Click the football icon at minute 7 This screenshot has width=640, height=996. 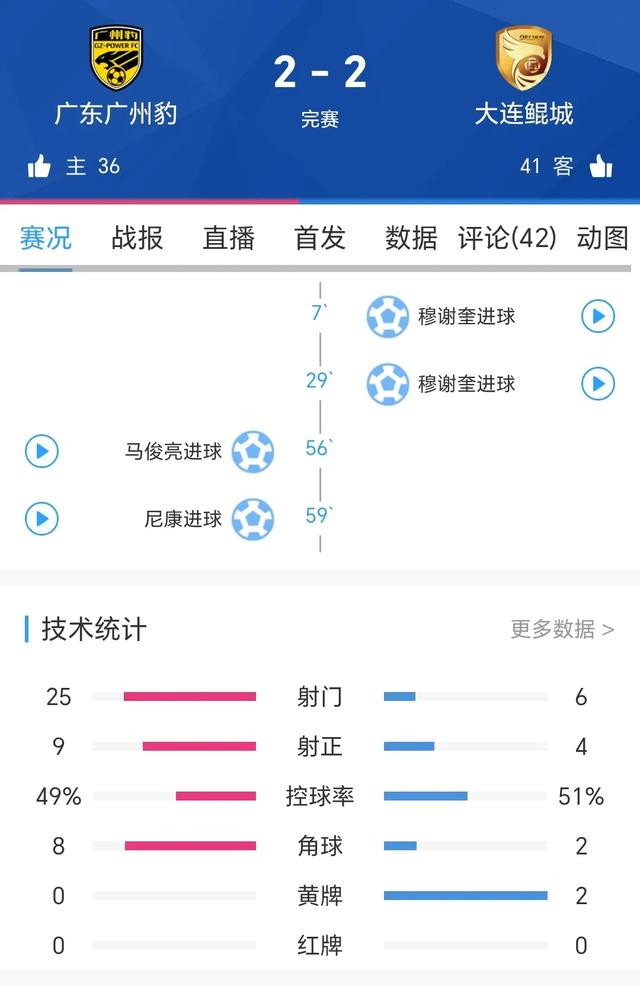(x=387, y=316)
